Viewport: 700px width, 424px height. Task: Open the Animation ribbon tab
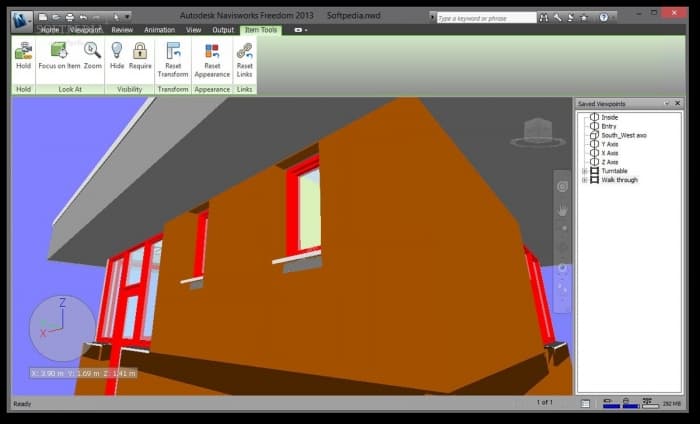(159, 30)
